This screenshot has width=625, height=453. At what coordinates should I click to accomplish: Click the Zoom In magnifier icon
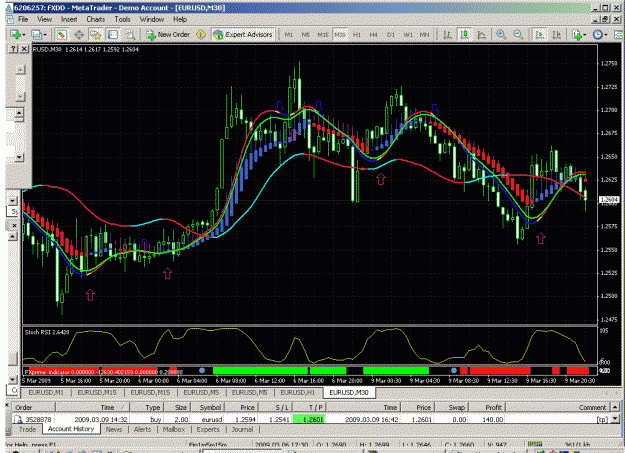pyautogui.click(x=501, y=35)
